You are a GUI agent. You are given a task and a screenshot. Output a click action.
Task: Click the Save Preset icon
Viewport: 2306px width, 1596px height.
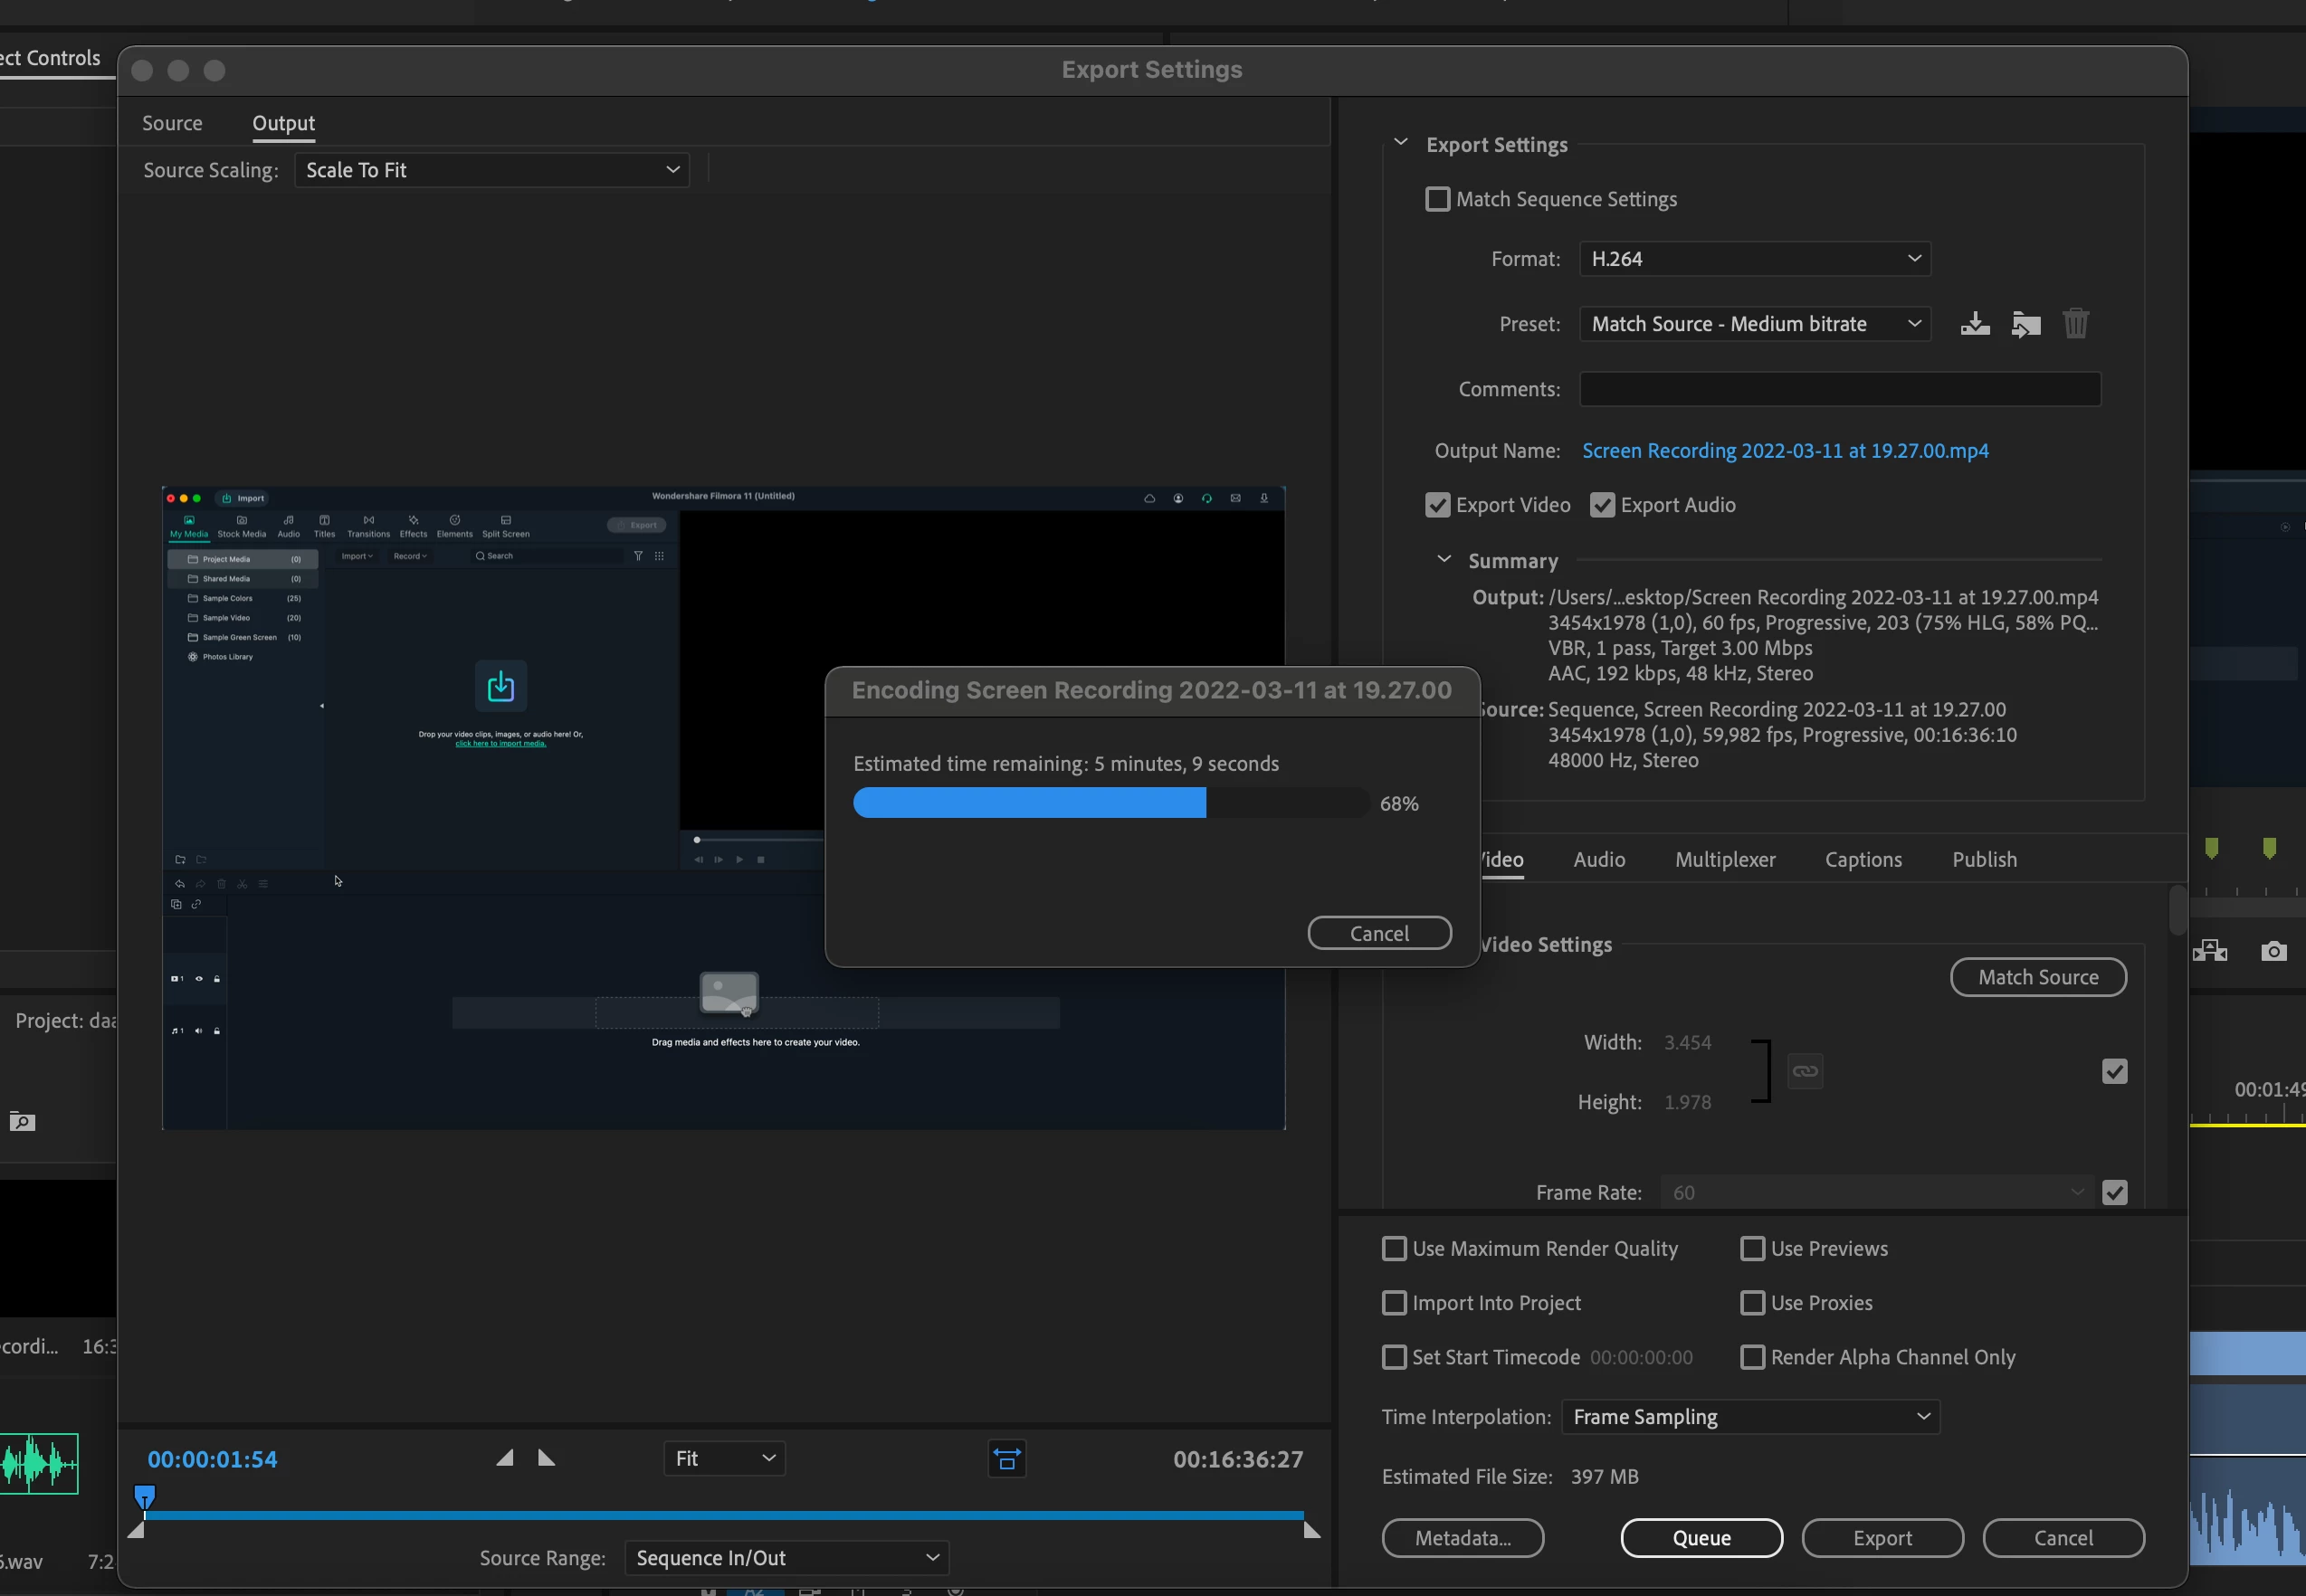[1974, 324]
